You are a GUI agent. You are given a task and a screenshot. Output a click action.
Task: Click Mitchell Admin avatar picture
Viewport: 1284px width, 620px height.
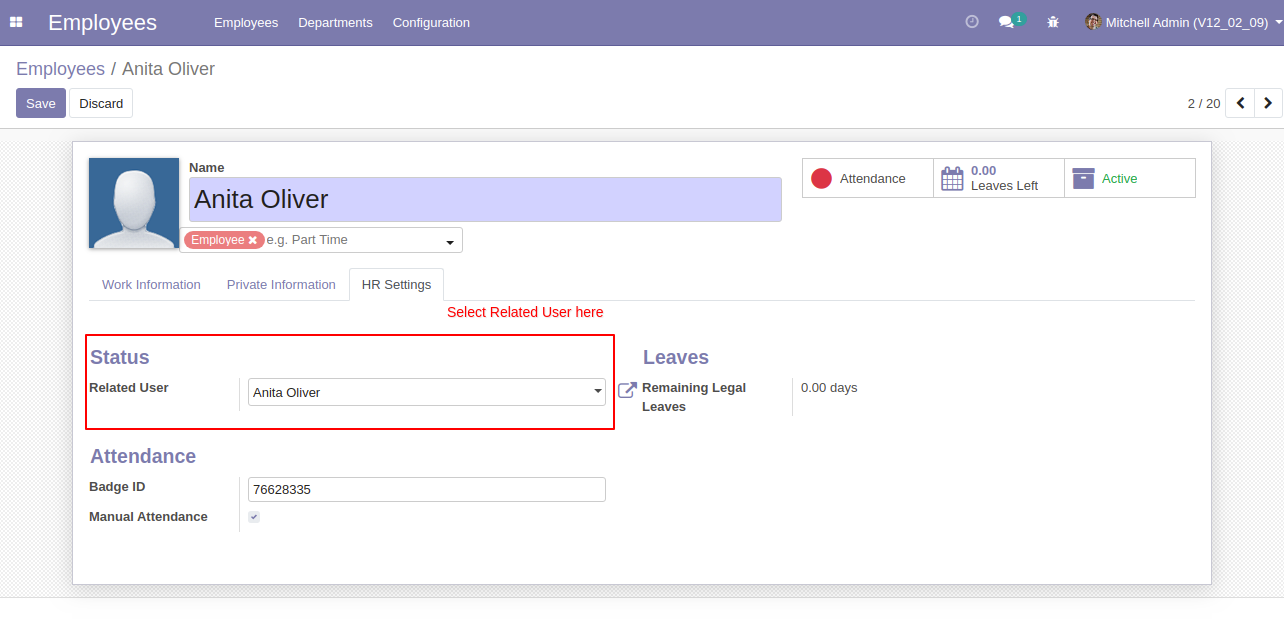pos(1093,22)
